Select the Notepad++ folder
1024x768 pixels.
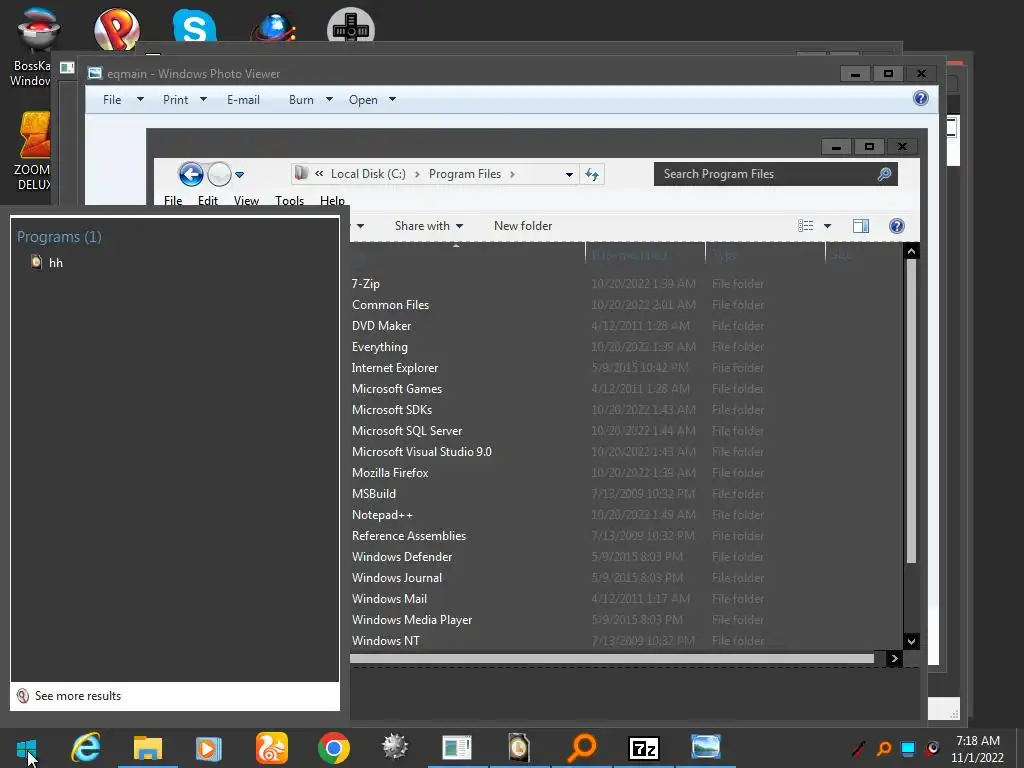[x=382, y=515]
